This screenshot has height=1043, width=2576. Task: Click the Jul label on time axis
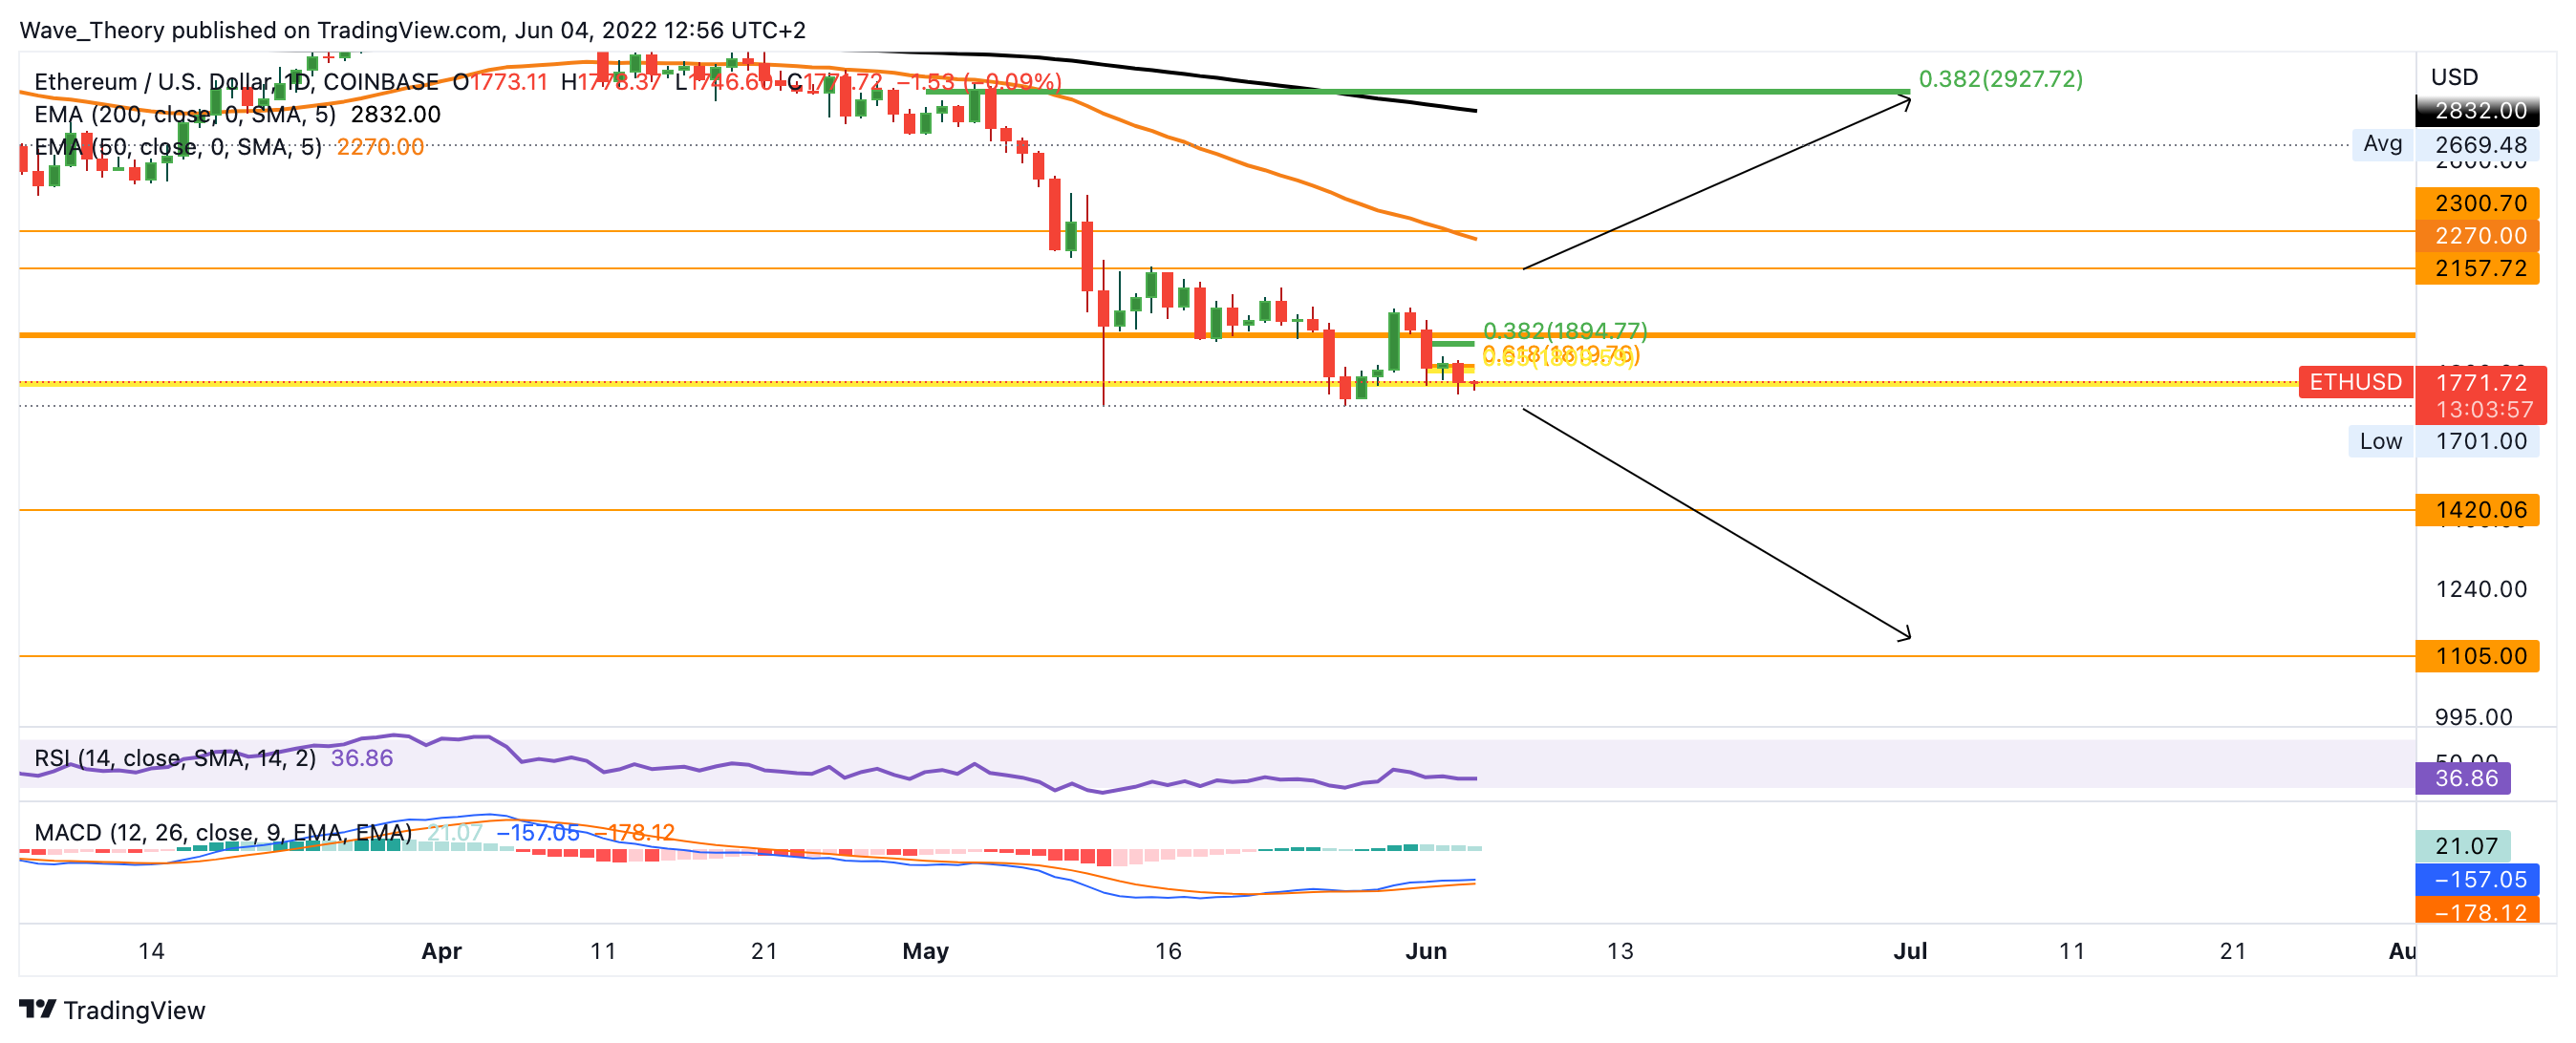(1909, 951)
